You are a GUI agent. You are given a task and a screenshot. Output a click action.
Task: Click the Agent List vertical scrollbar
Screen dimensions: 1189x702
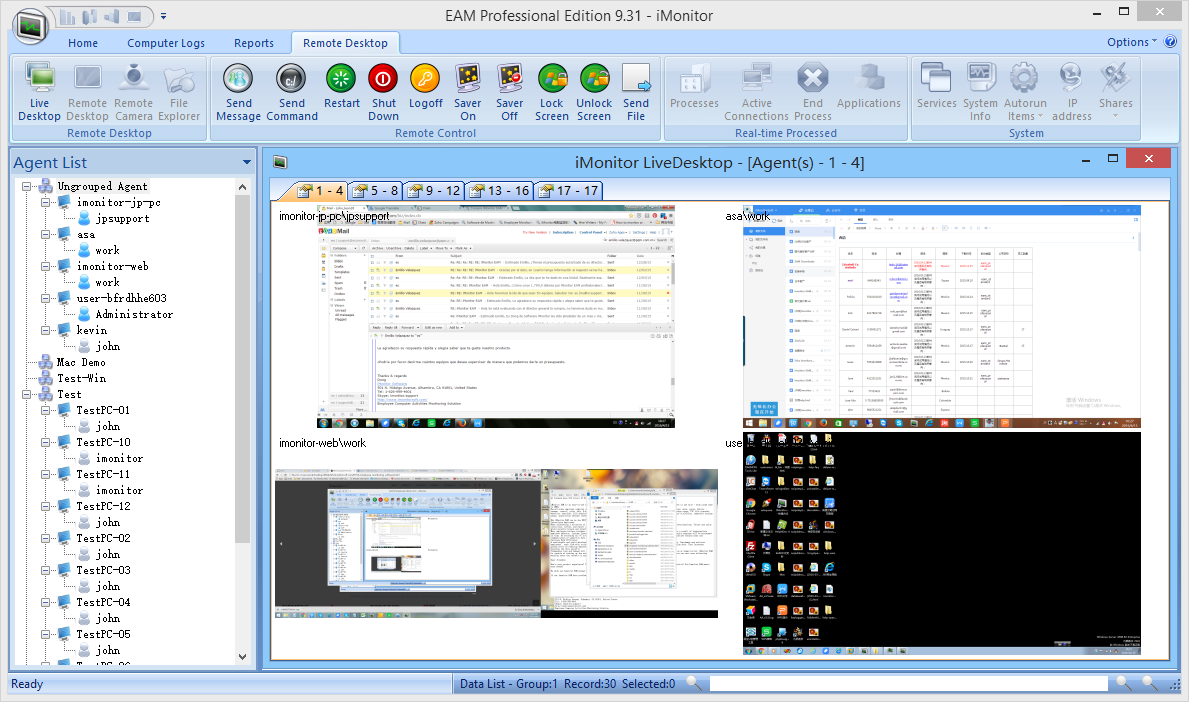[x=242, y=400]
